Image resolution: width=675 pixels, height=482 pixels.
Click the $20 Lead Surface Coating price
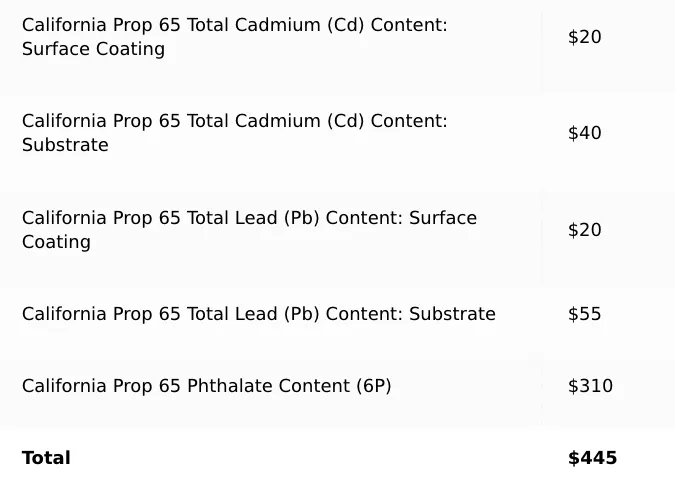coord(584,230)
